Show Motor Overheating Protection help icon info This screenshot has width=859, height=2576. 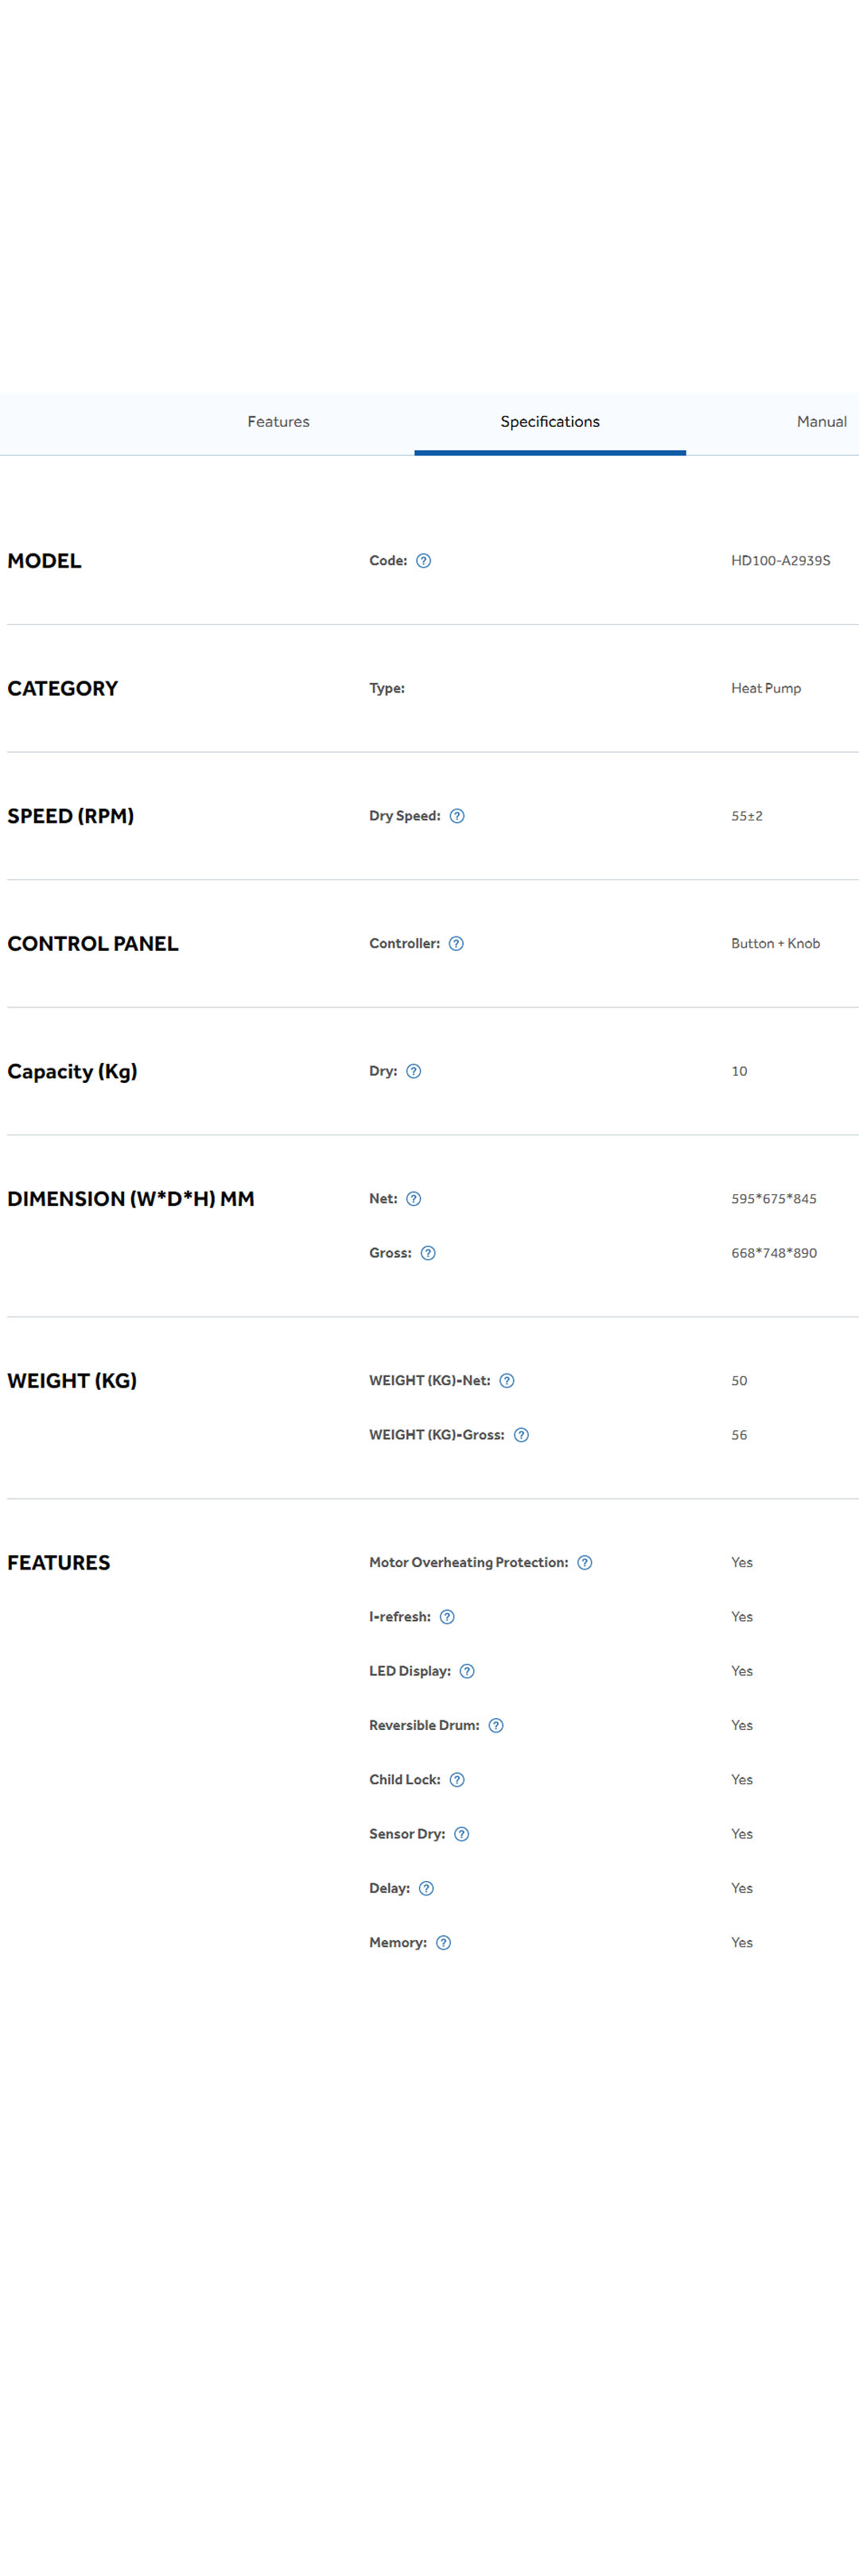[x=585, y=1563]
